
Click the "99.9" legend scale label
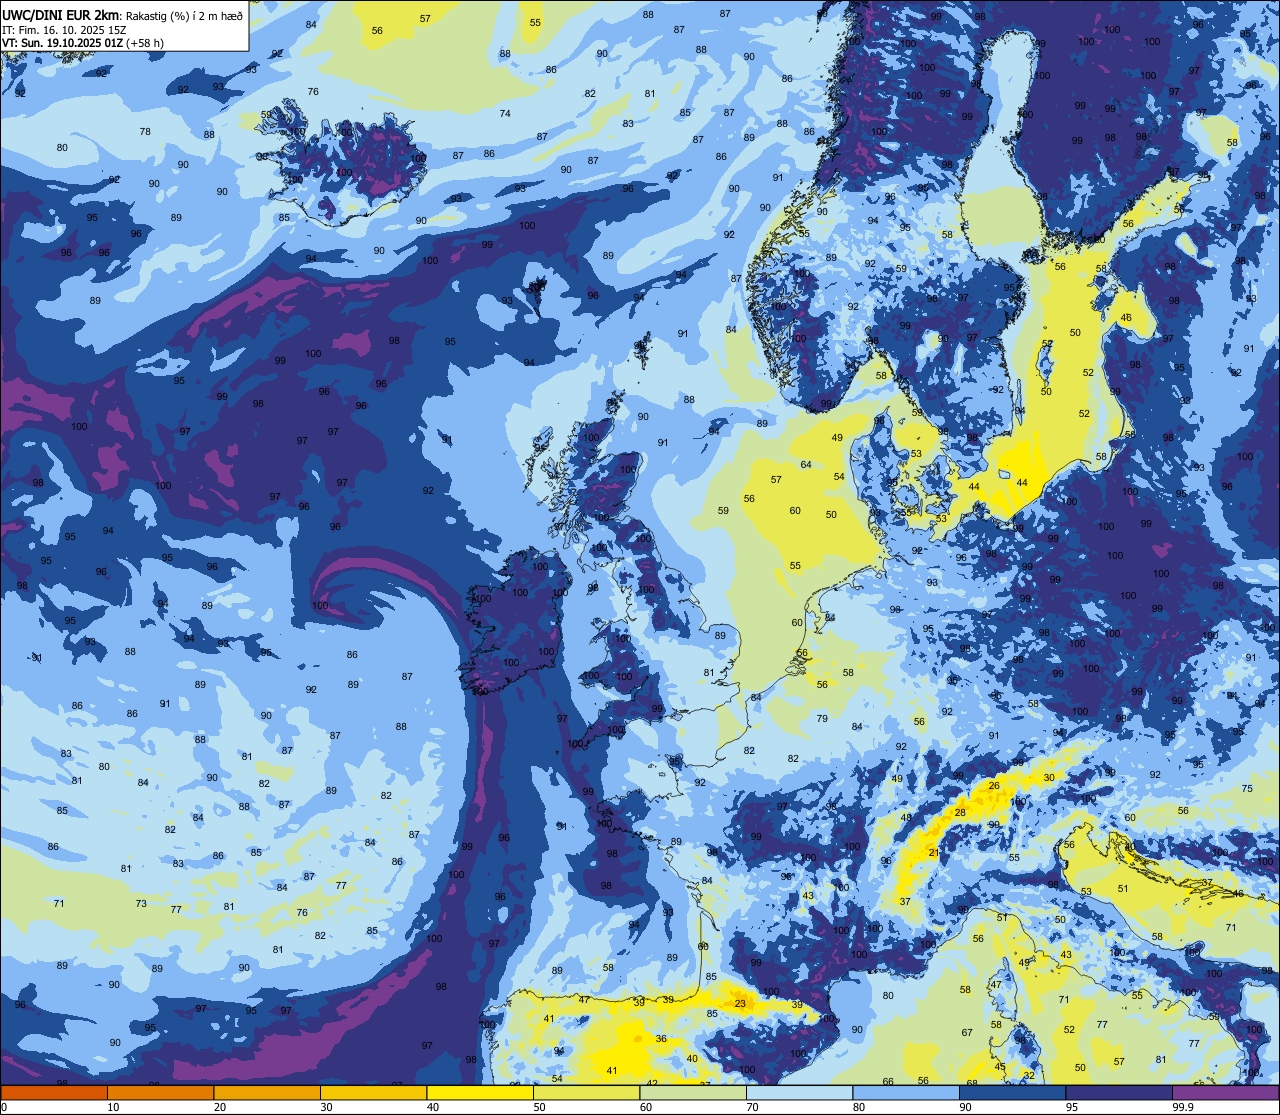pos(1184,1107)
